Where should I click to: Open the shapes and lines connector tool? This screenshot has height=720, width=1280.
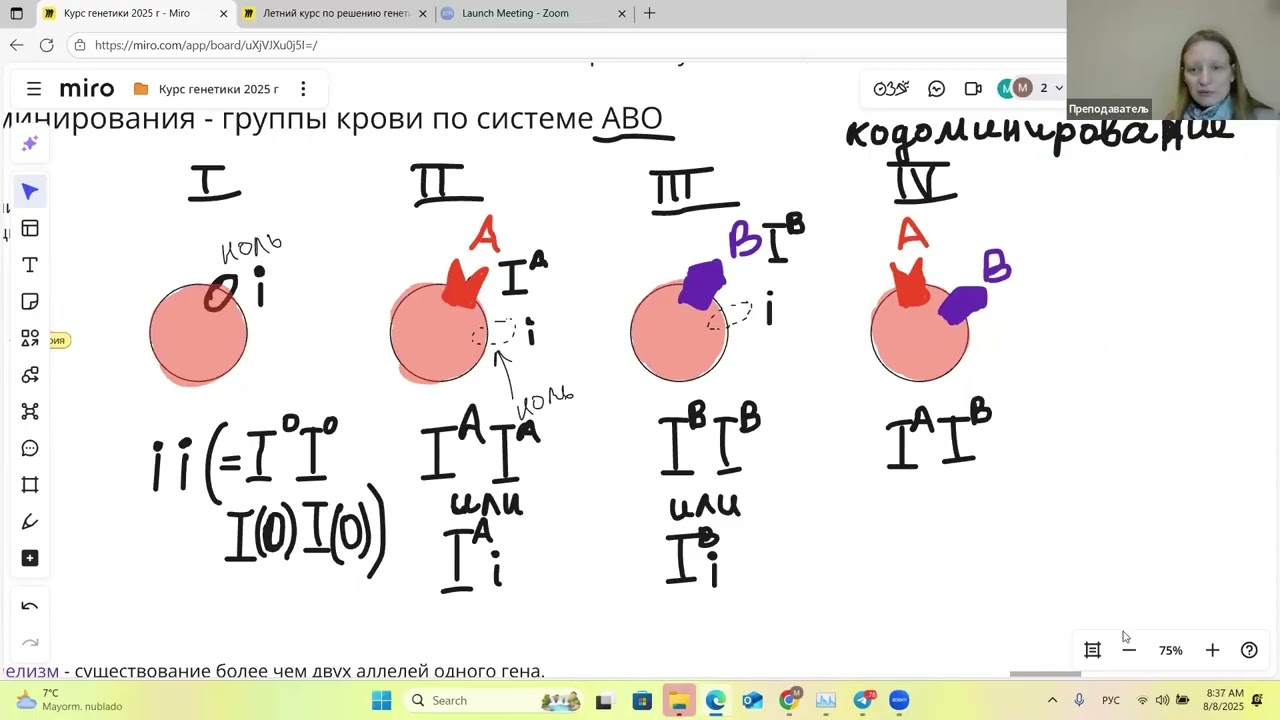click(30, 375)
